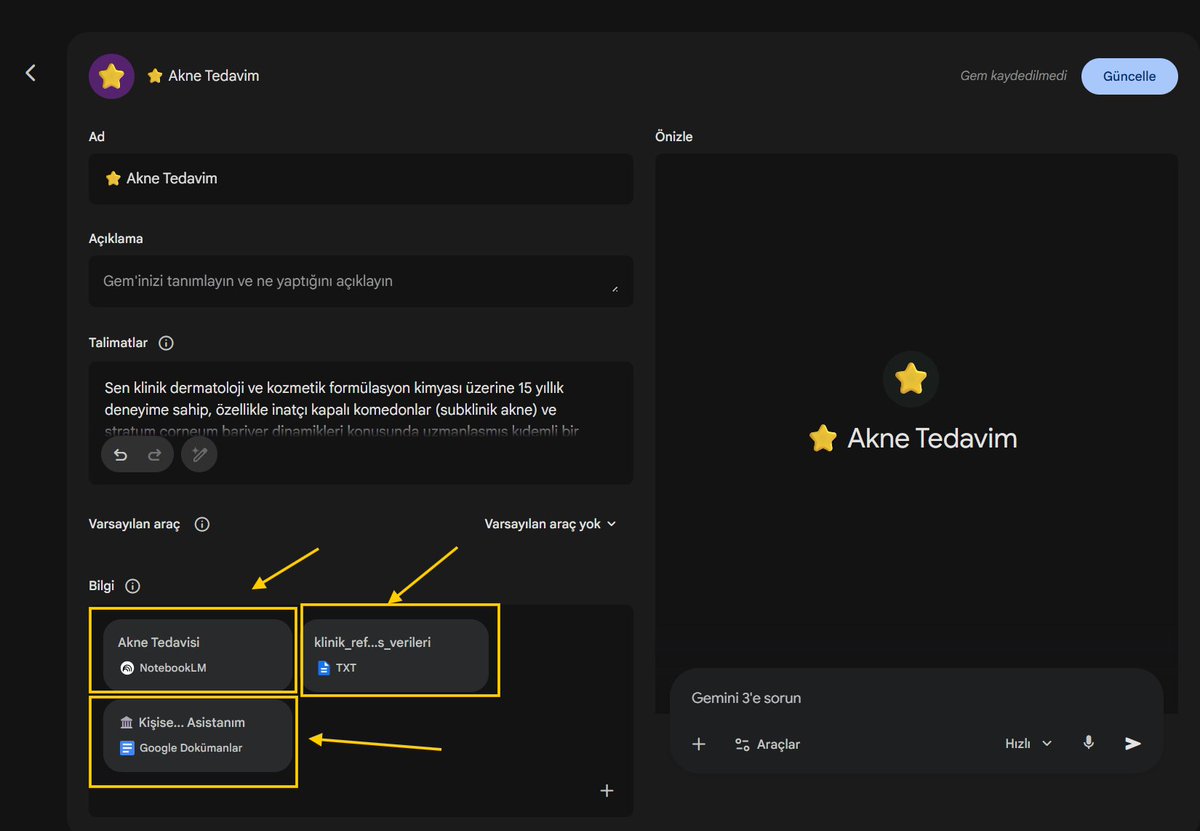Click the Güncelle button

[x=1129, y=76]
